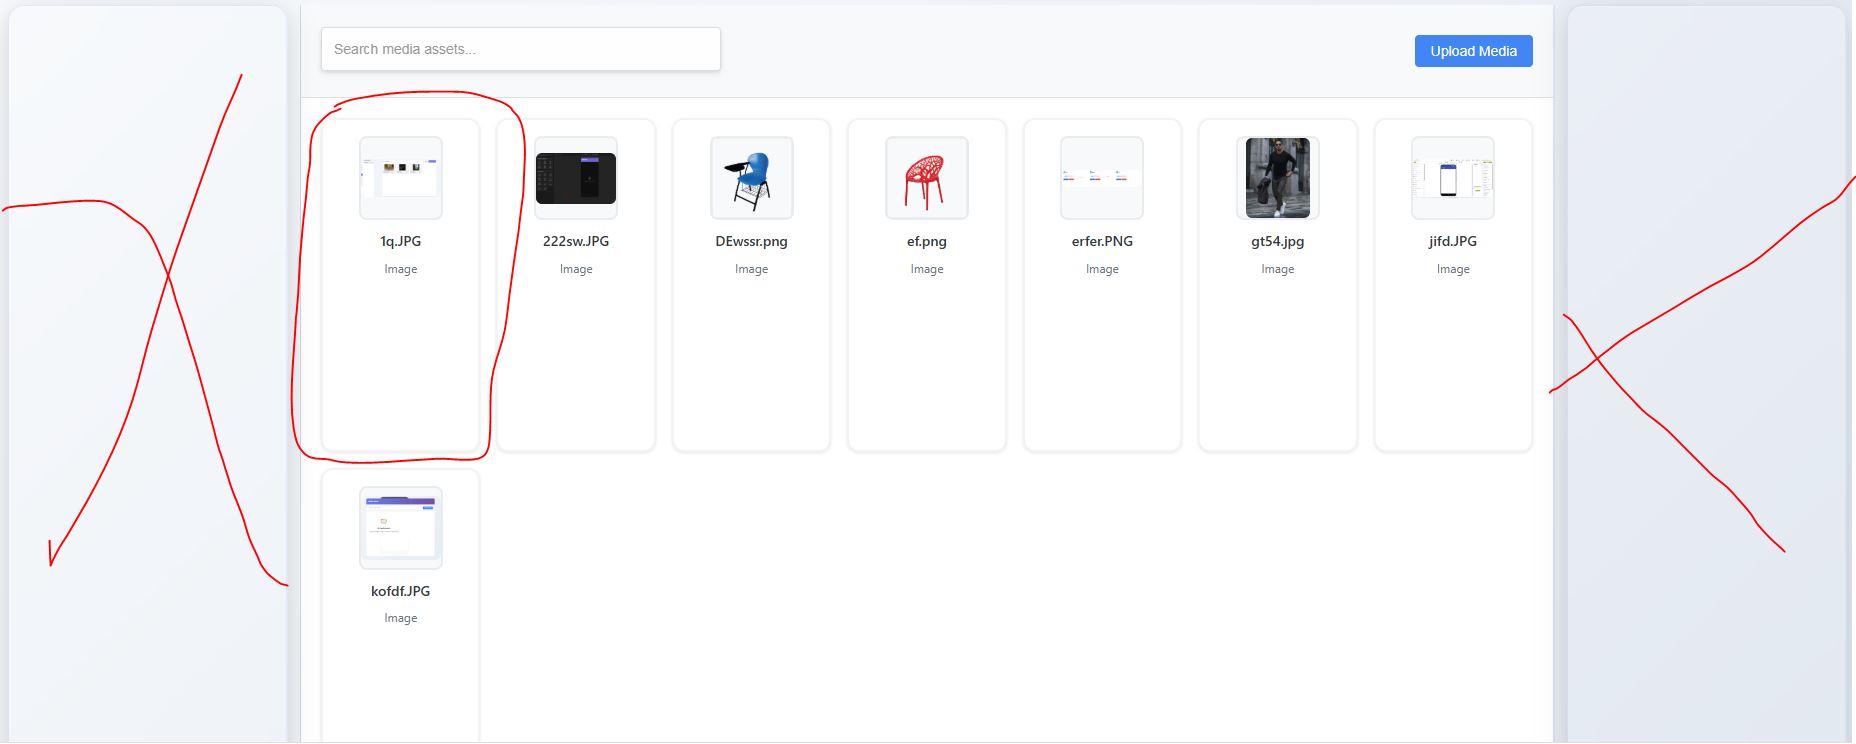This screenshot has width=1856, height=744.
Task: Open the blue student chair thumbnail
Action: [x=751, y=178]
